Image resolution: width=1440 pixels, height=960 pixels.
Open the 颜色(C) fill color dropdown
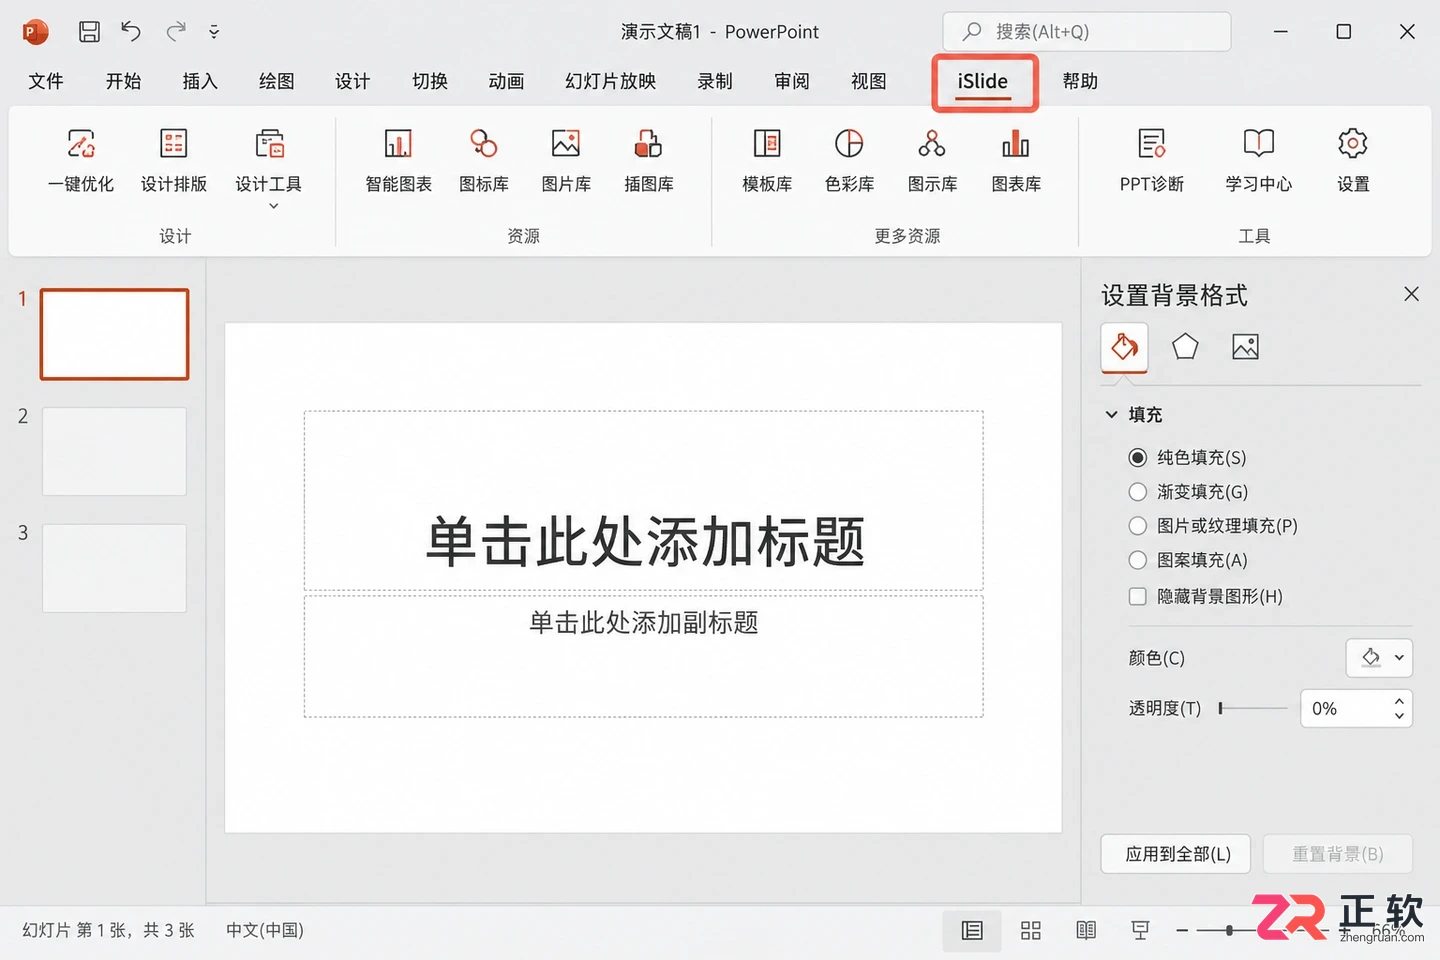(x=1379, y=658)
